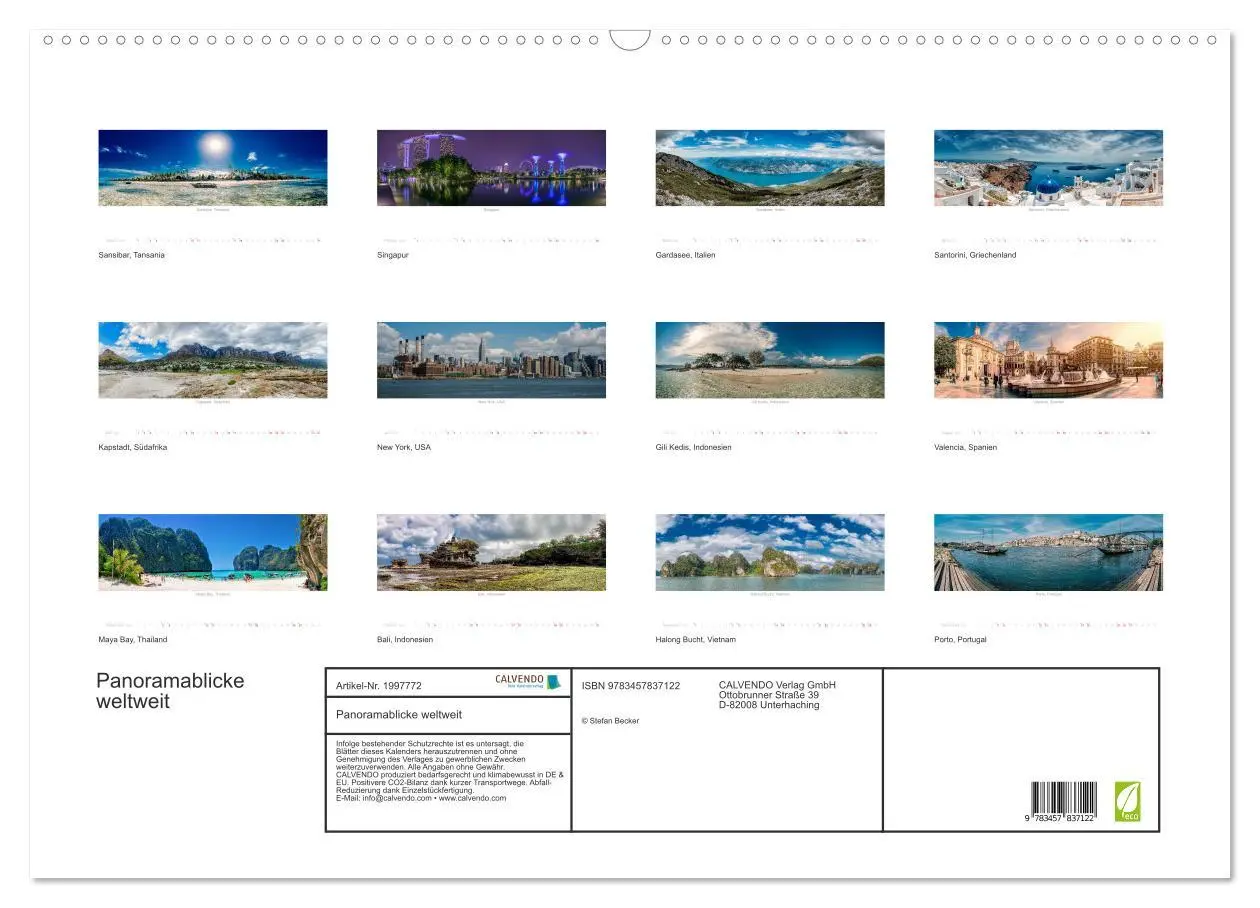Select the Porto, Portugal harbor thumbnail

(1048, 552)
